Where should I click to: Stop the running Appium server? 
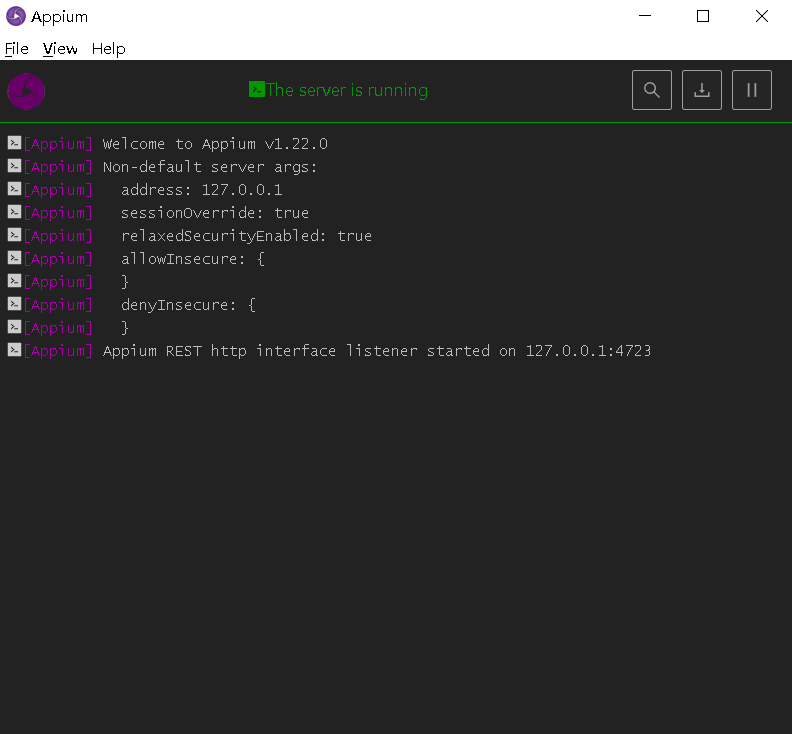coord(752,90)
